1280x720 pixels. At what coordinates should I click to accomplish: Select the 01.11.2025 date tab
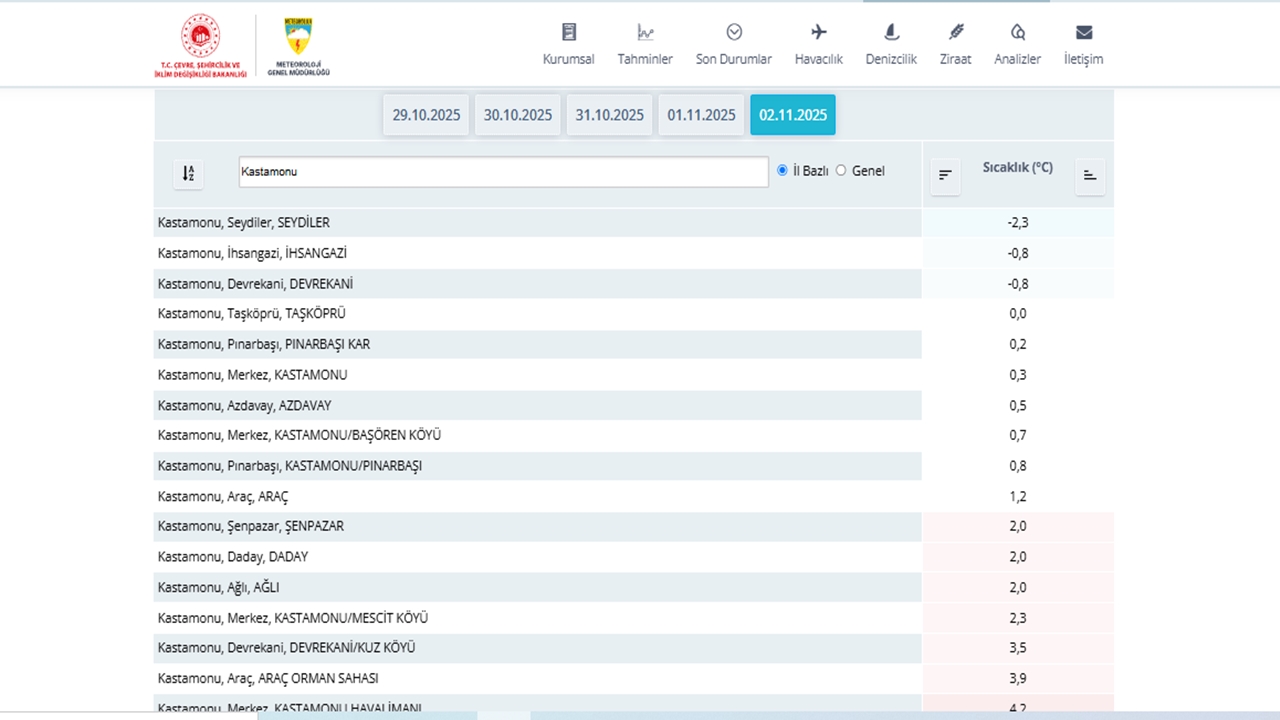[x=701, y=115]
